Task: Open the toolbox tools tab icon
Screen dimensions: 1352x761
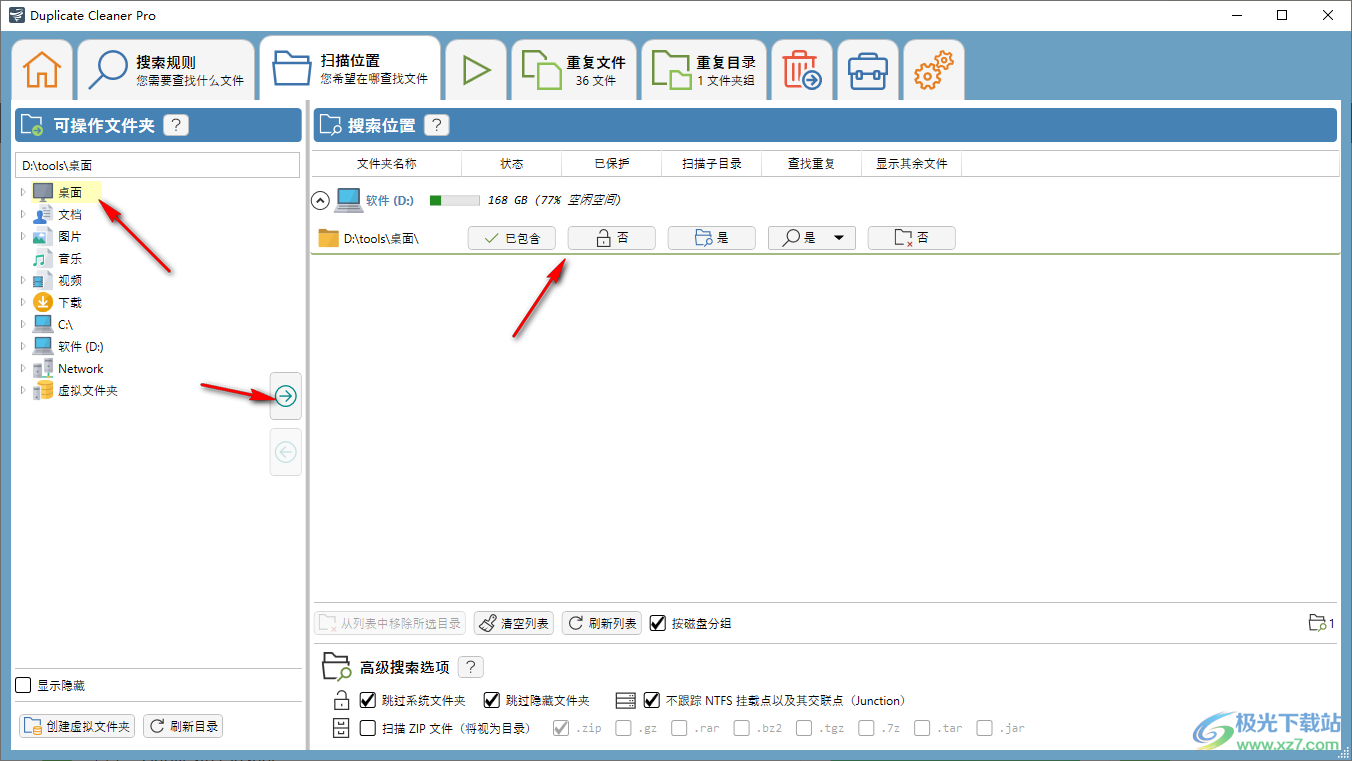Action: pyautogui.click(x=868, y=70)
